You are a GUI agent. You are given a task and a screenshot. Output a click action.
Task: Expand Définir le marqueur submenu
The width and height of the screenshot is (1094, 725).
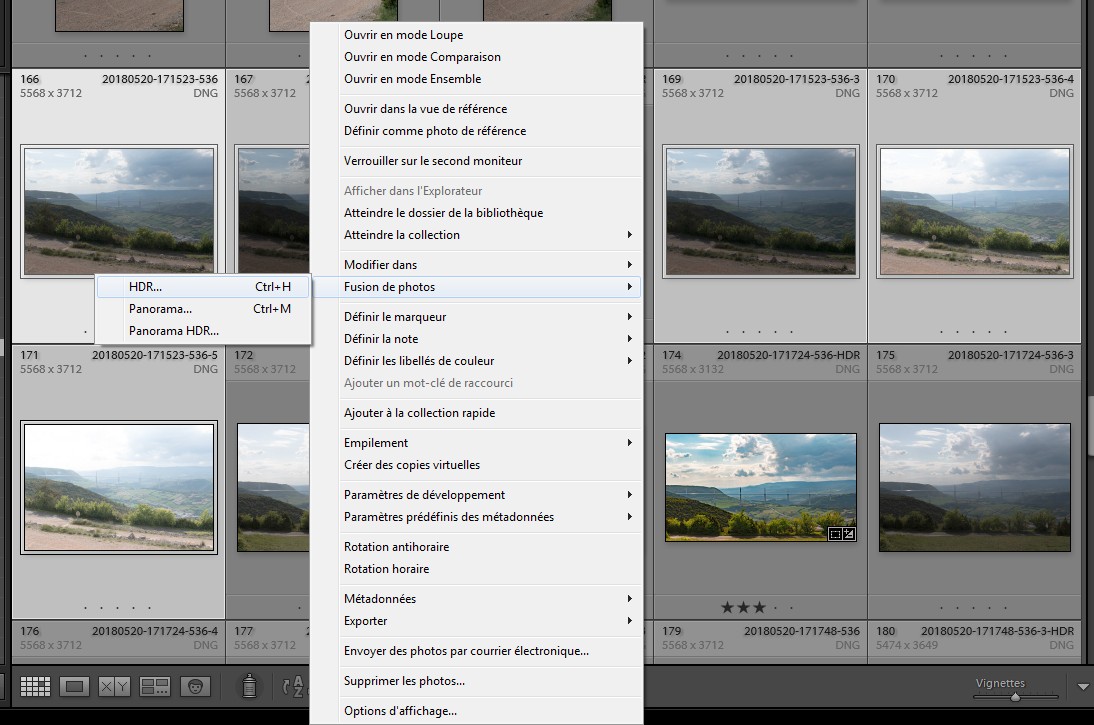coord(476,317)
